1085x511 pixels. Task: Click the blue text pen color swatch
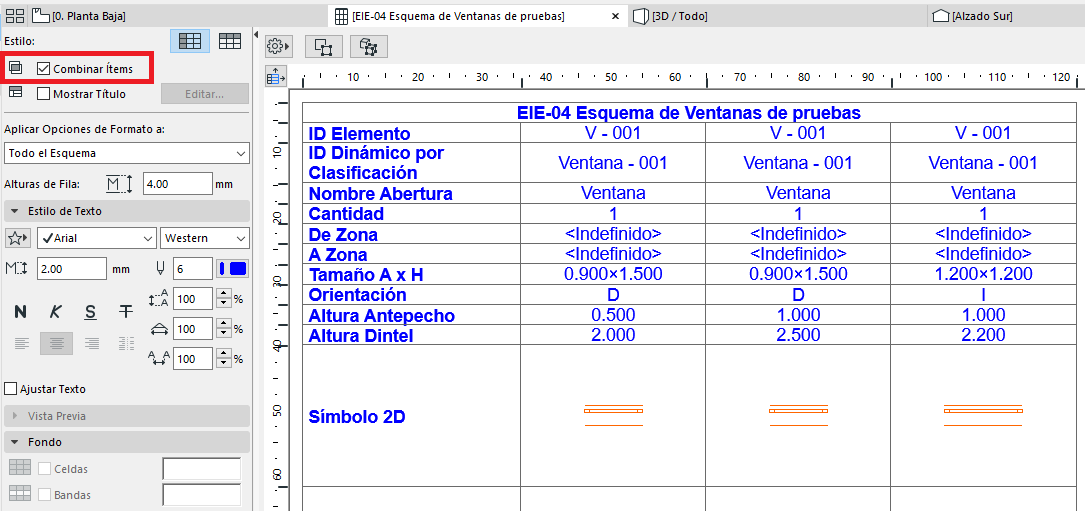238,269
